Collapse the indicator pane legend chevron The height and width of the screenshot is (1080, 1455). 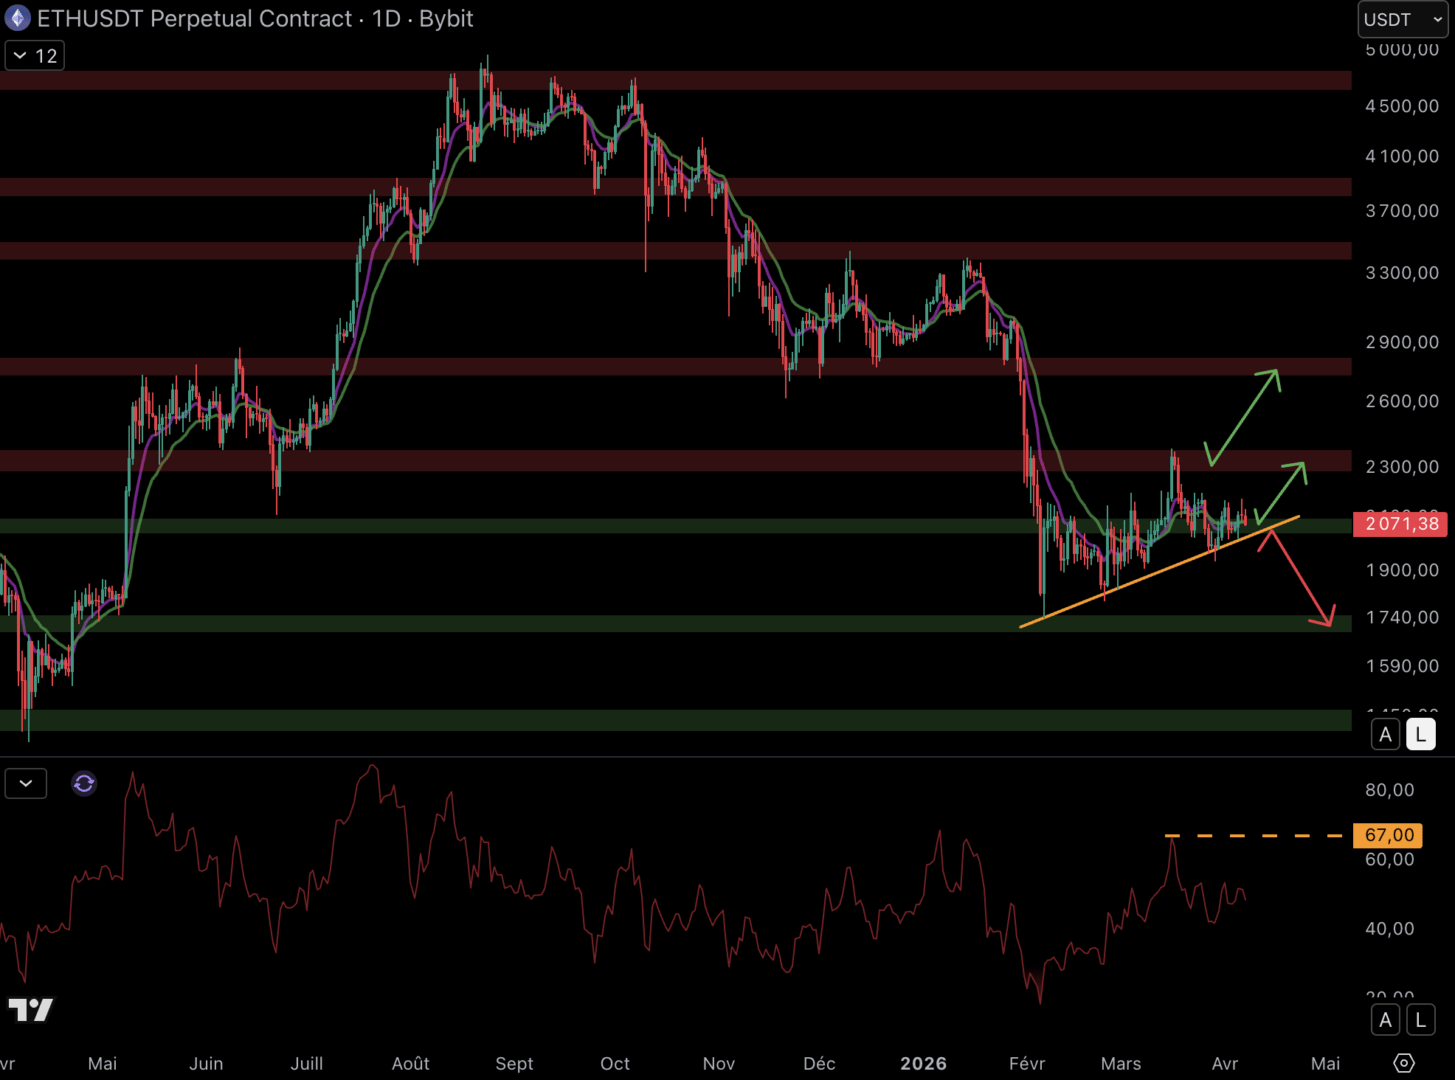(x=26, y=783)
